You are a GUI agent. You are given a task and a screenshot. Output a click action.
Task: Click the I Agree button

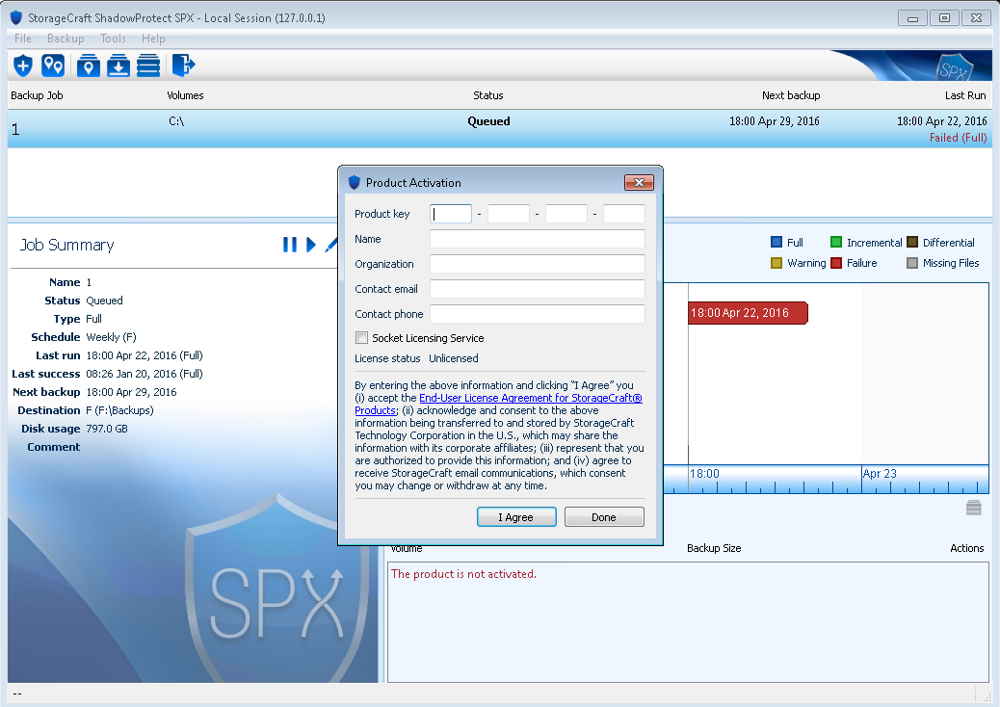(x=516, y=517)
